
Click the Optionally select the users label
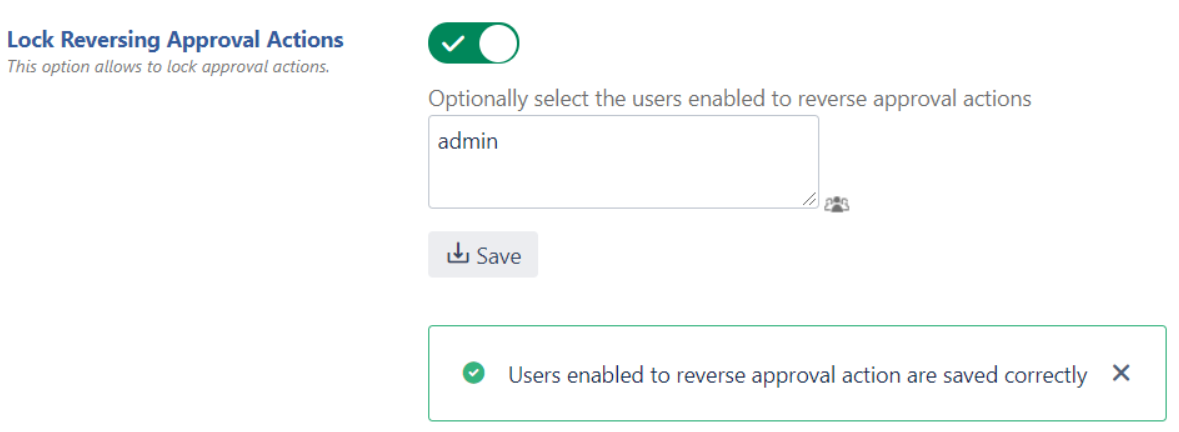tap(729, 98)
